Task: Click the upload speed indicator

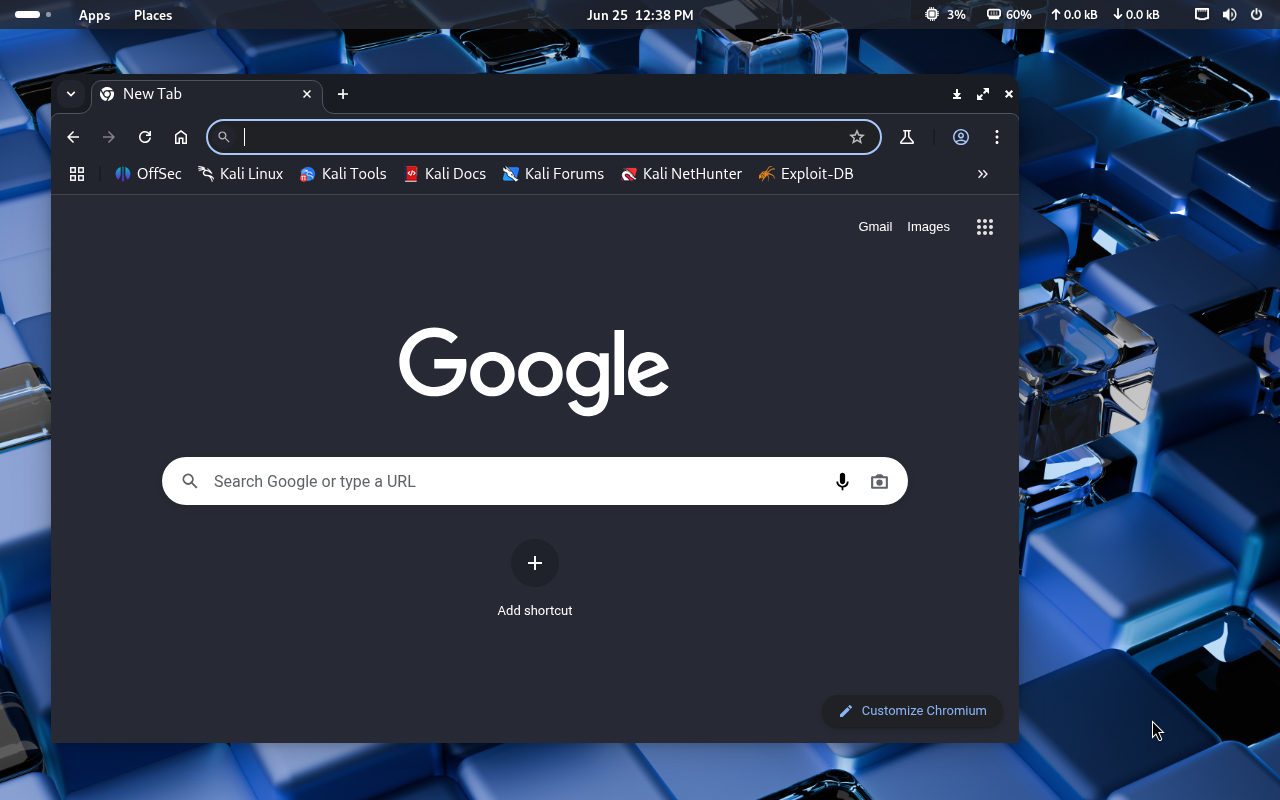Action: point(1073,15)
